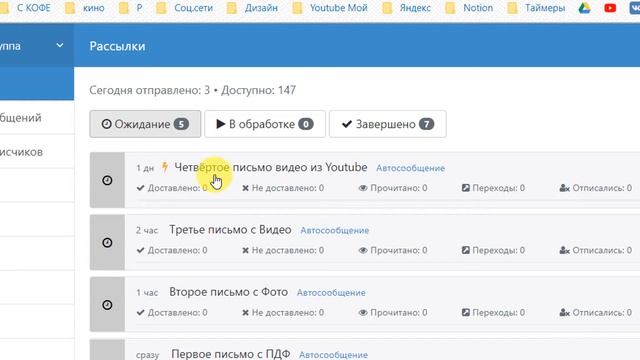Open the Яндекс bookmarks folder
The width and height of the screenshot is (640, 360).
coord(407,8)
